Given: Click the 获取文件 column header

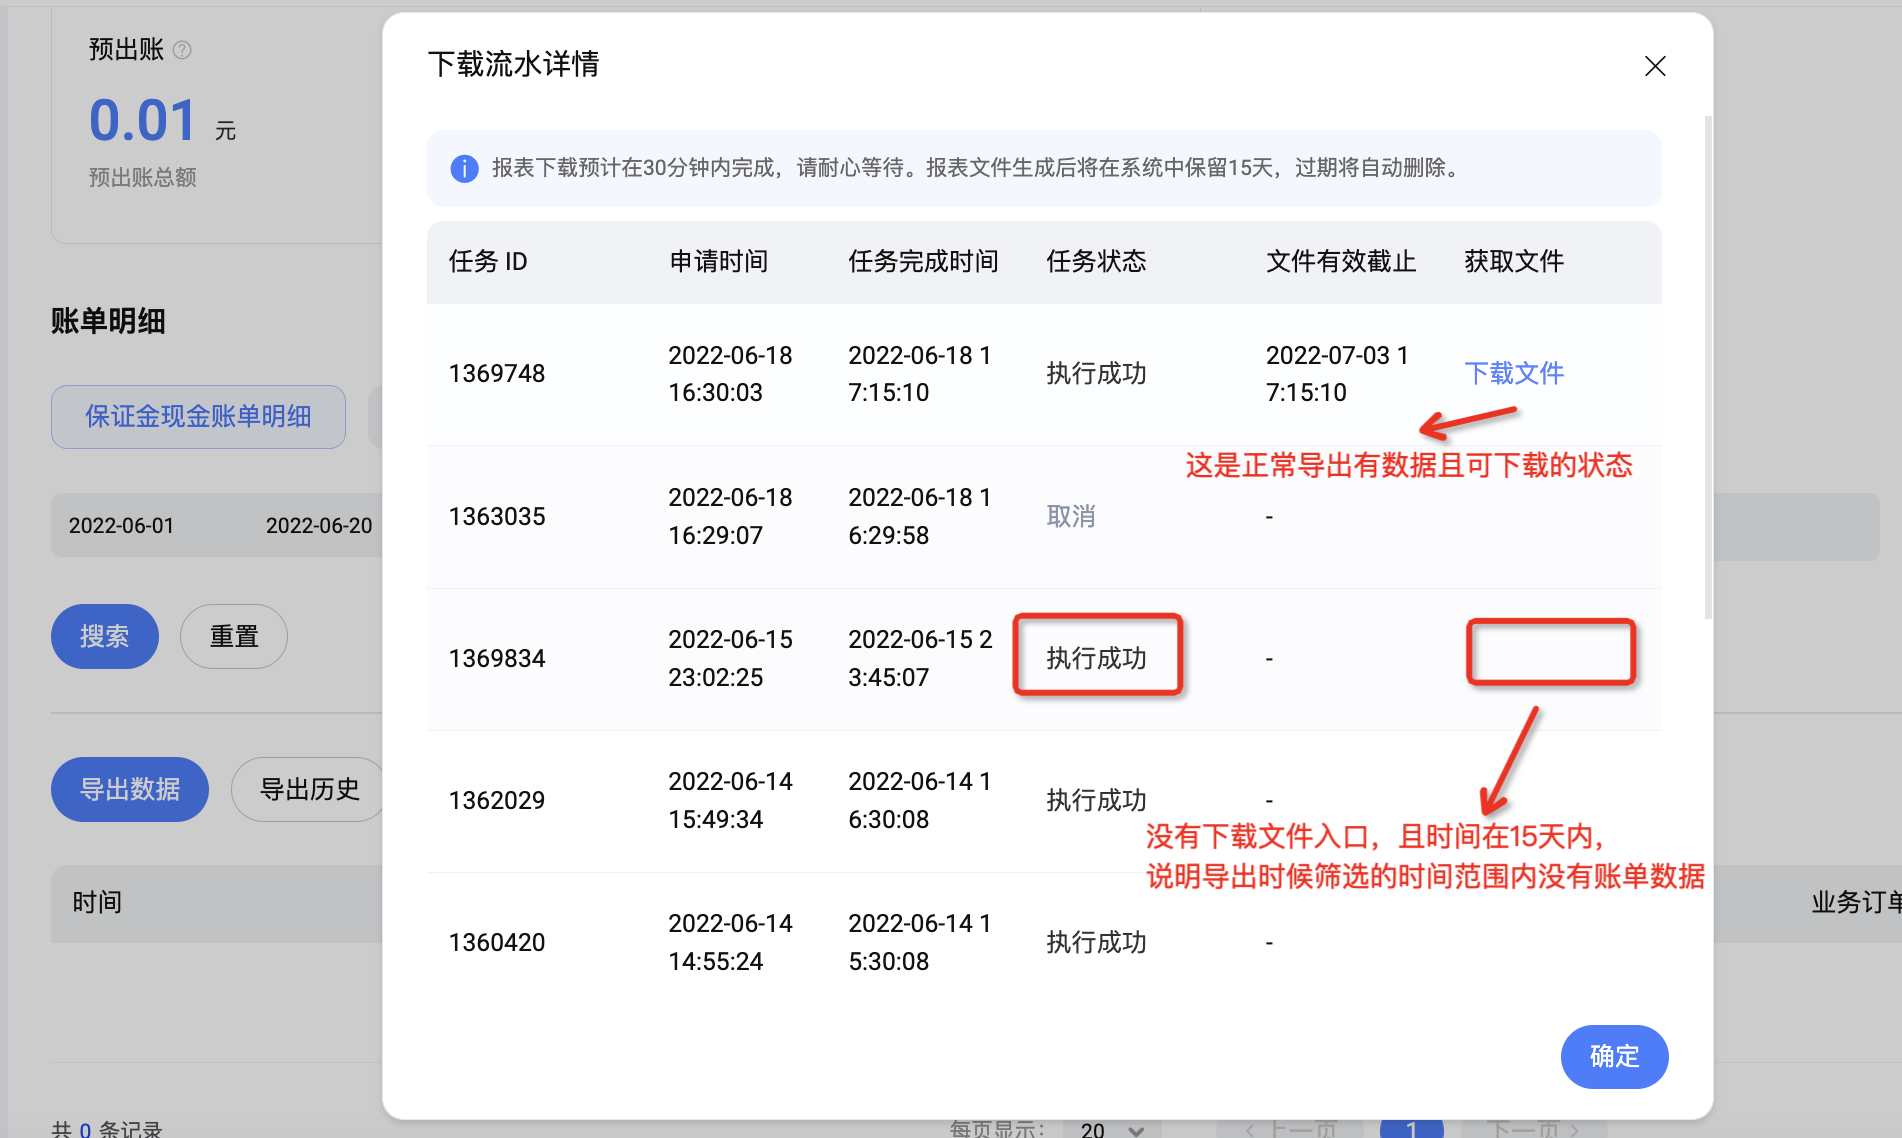Looking at the screenshot, I should pyautogui.click(x=1514, y=261).
